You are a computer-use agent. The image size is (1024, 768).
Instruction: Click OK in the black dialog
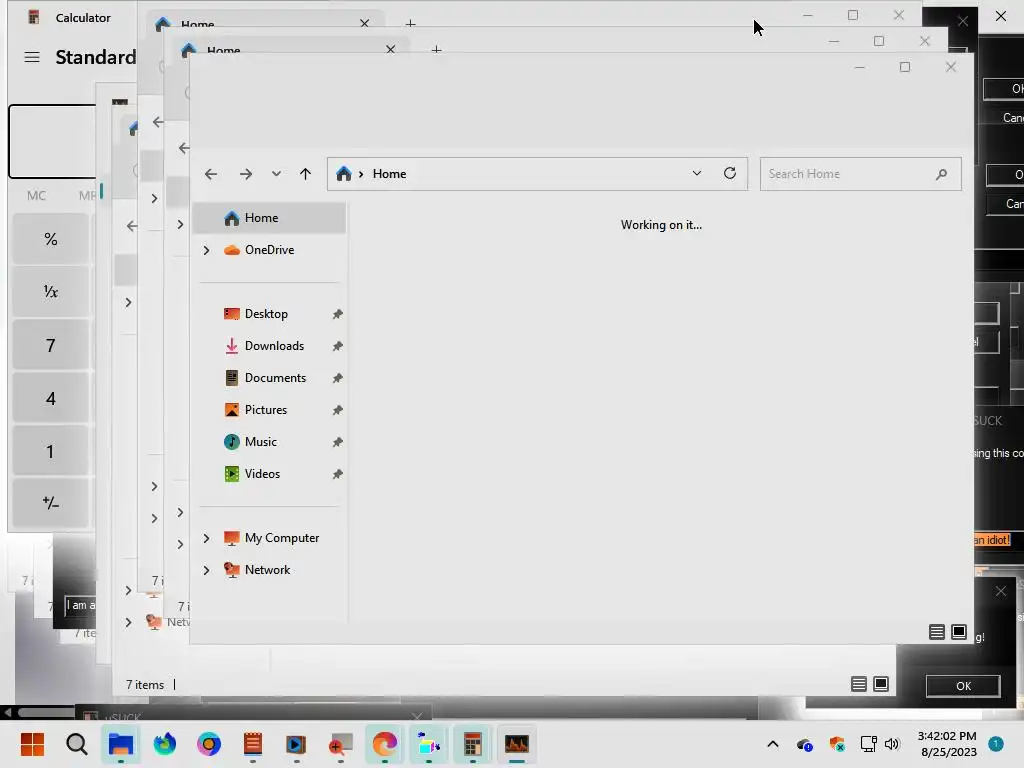tap(963, 686)
